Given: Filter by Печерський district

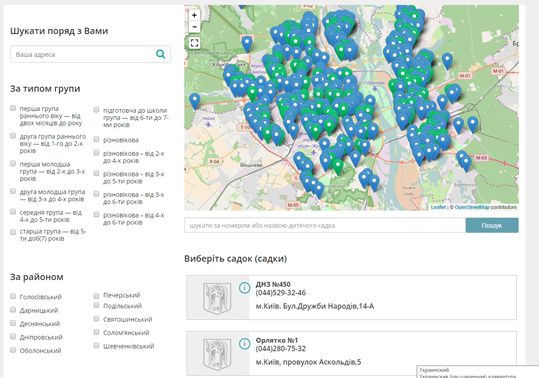Looking at the screenshot, I should 96,296.
